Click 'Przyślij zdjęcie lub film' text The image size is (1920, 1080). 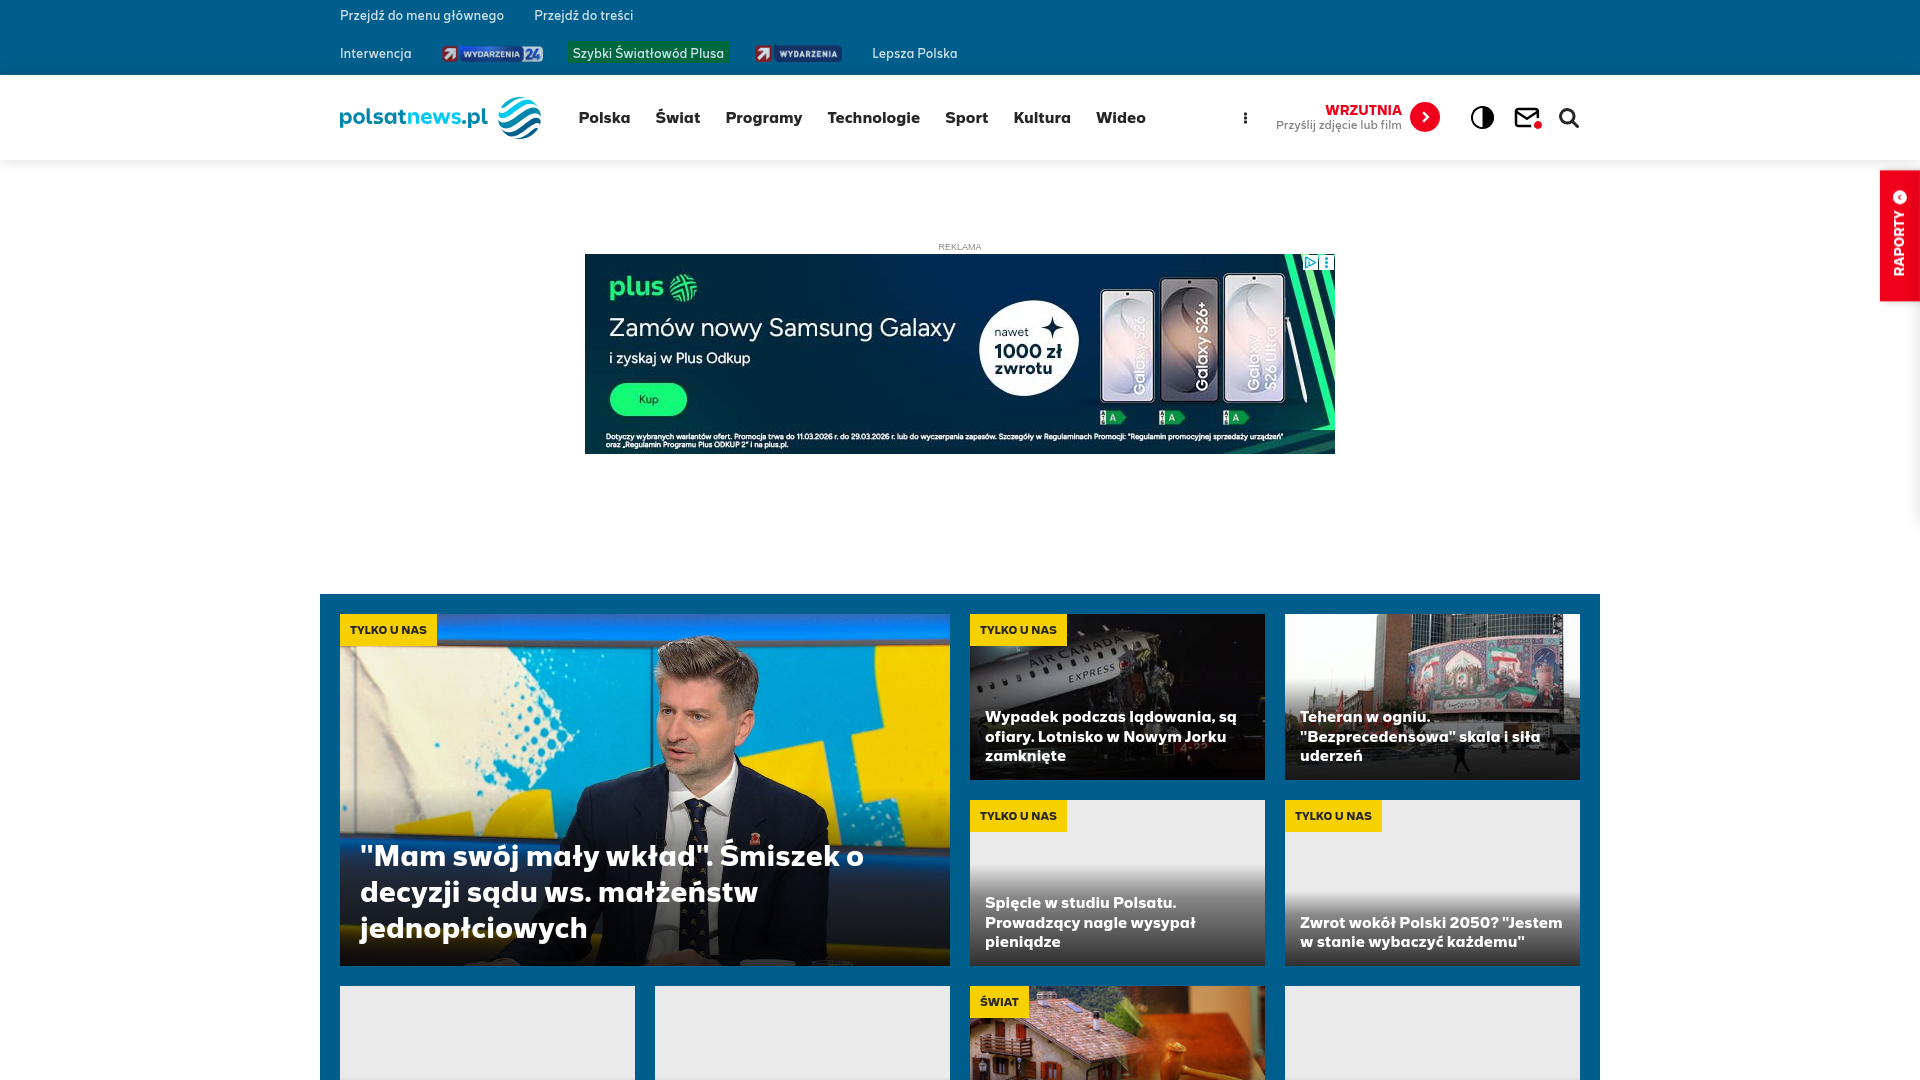(1338, 125)
